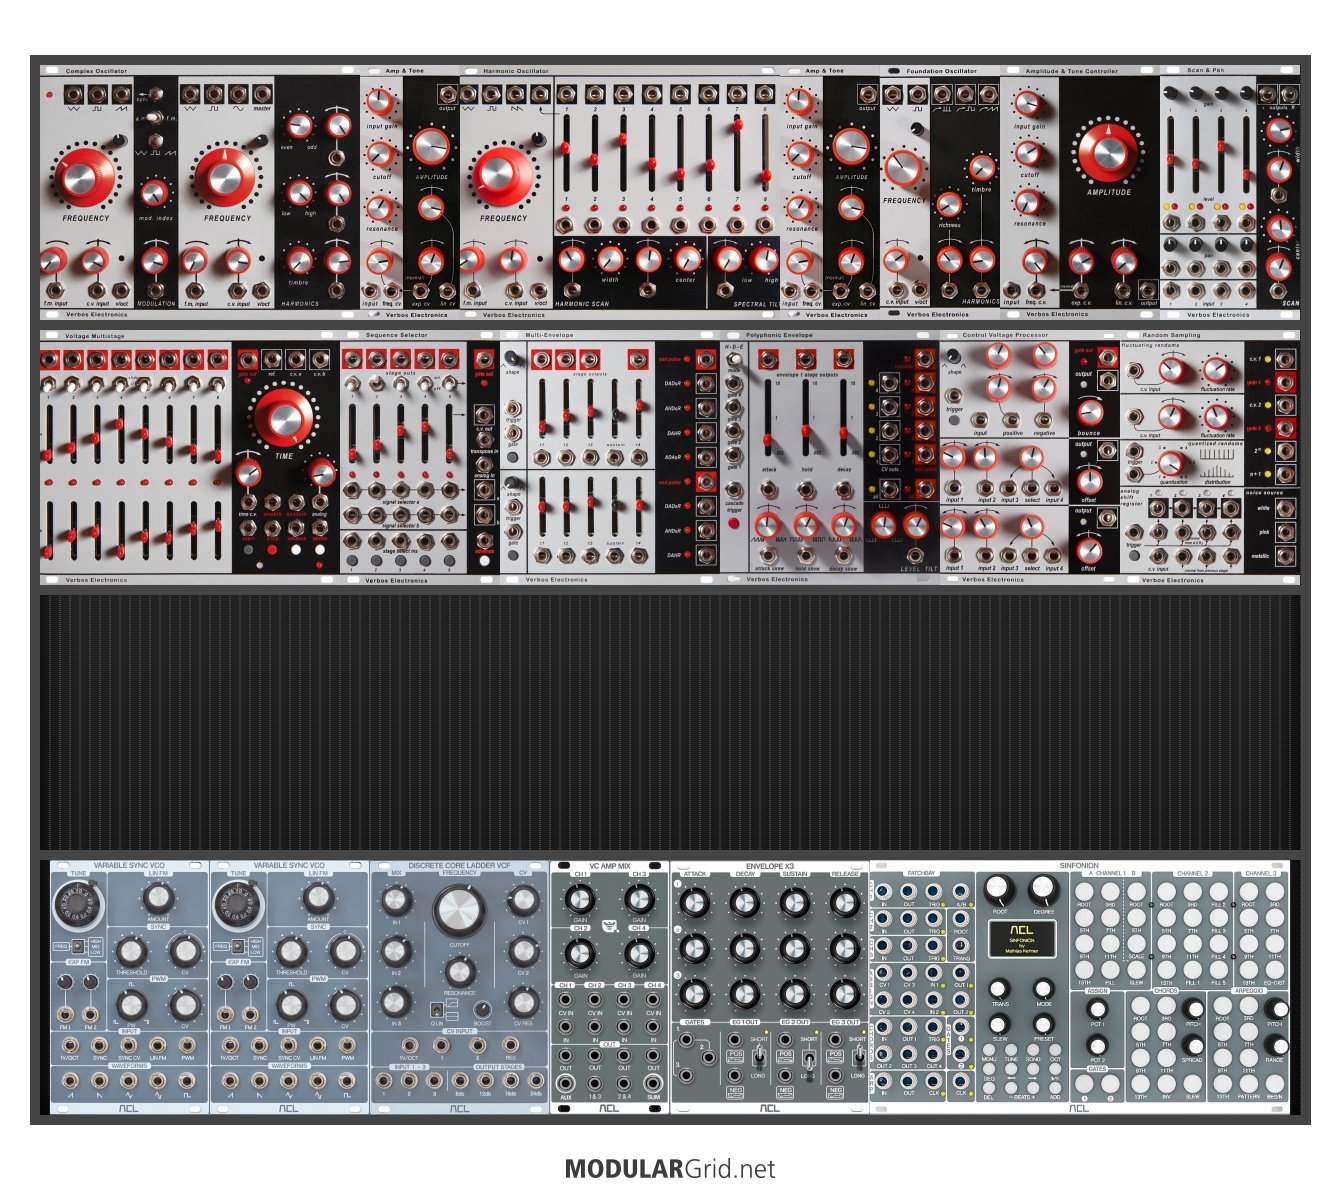Image resolution: width=1341 pixels, height=1190 pixels.
Task: Click the cutoff knob on Amplitude & Tone Controller
Action: 1029,153
